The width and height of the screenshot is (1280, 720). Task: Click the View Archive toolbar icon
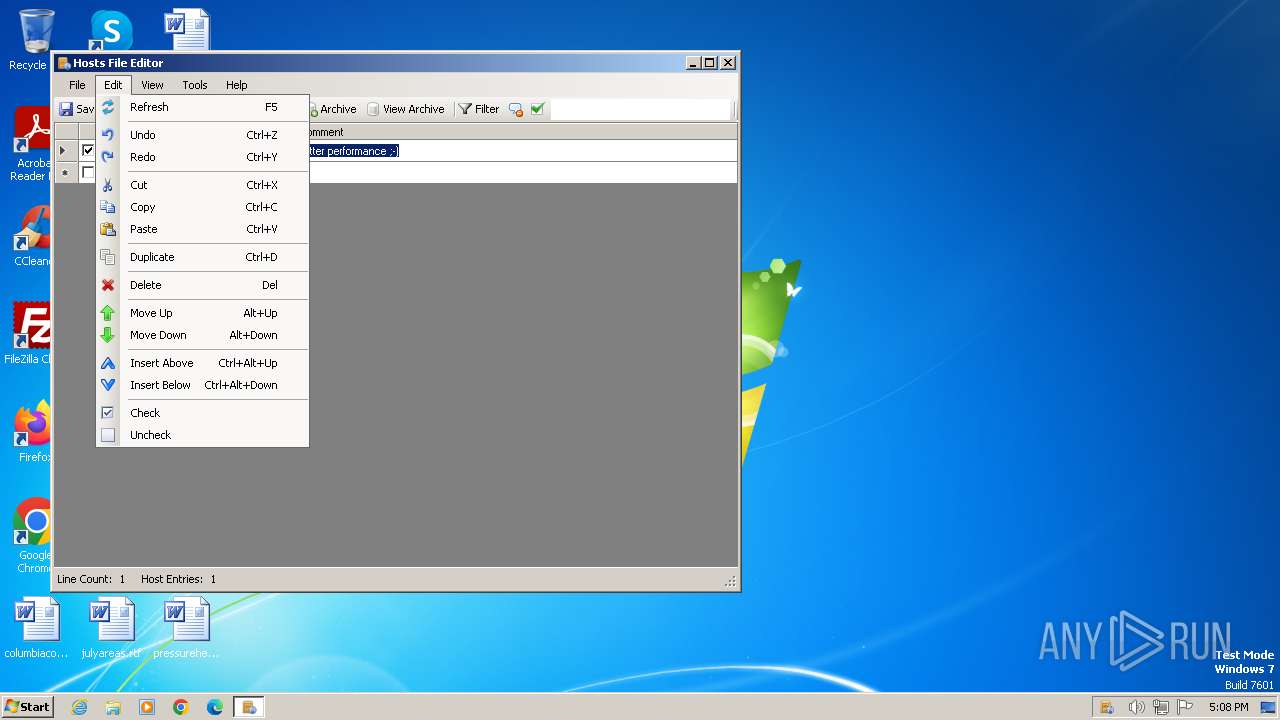(x=373, y=109)
